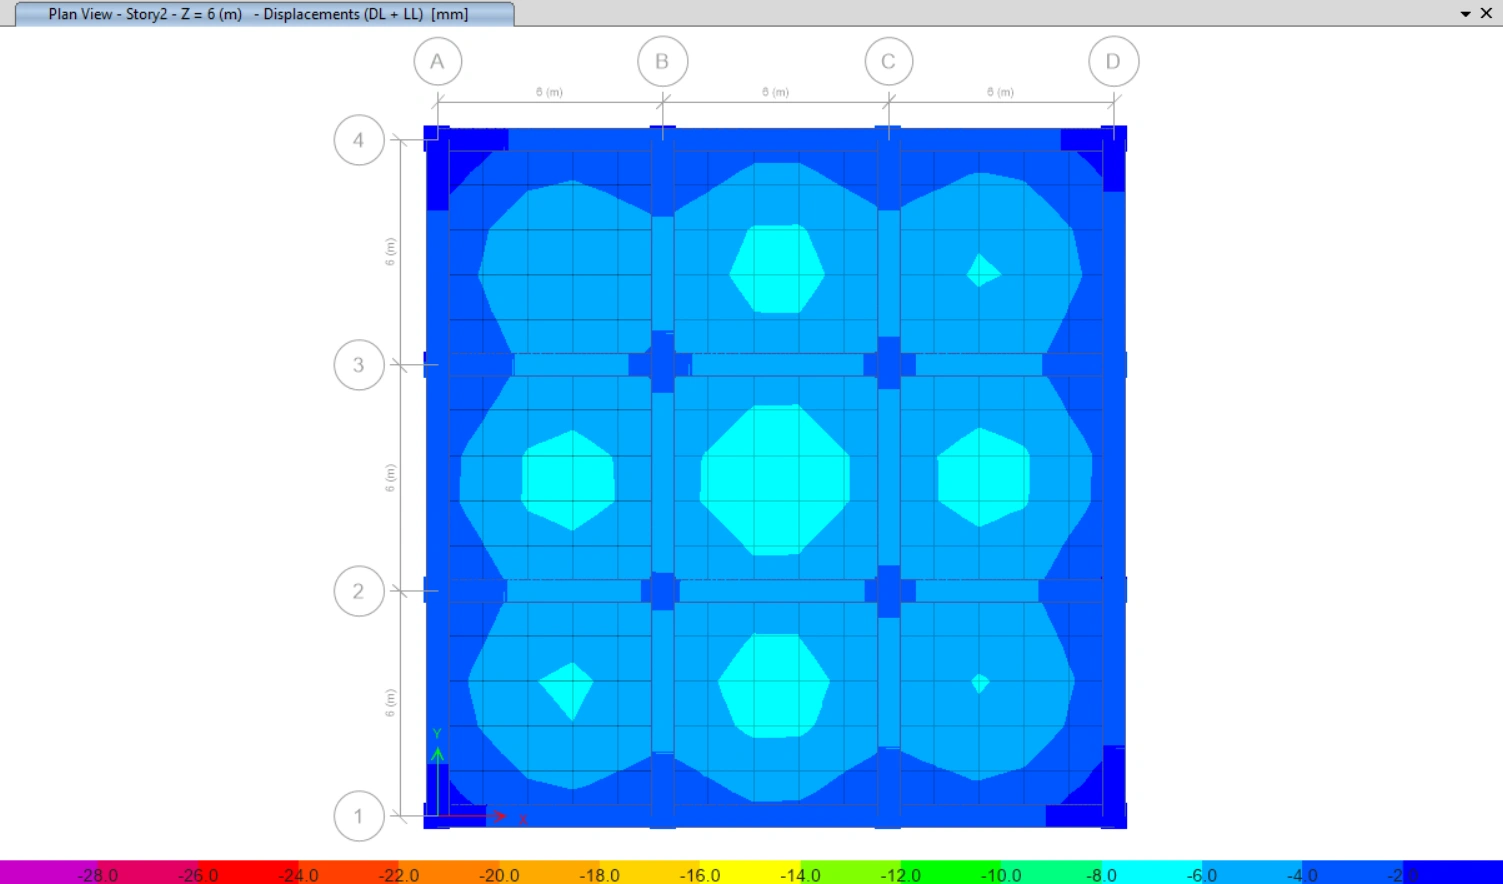Click the -20.0 orange legend value
Screen dimensions: 1503x884
pyautogui.click(x=499, y=875)
